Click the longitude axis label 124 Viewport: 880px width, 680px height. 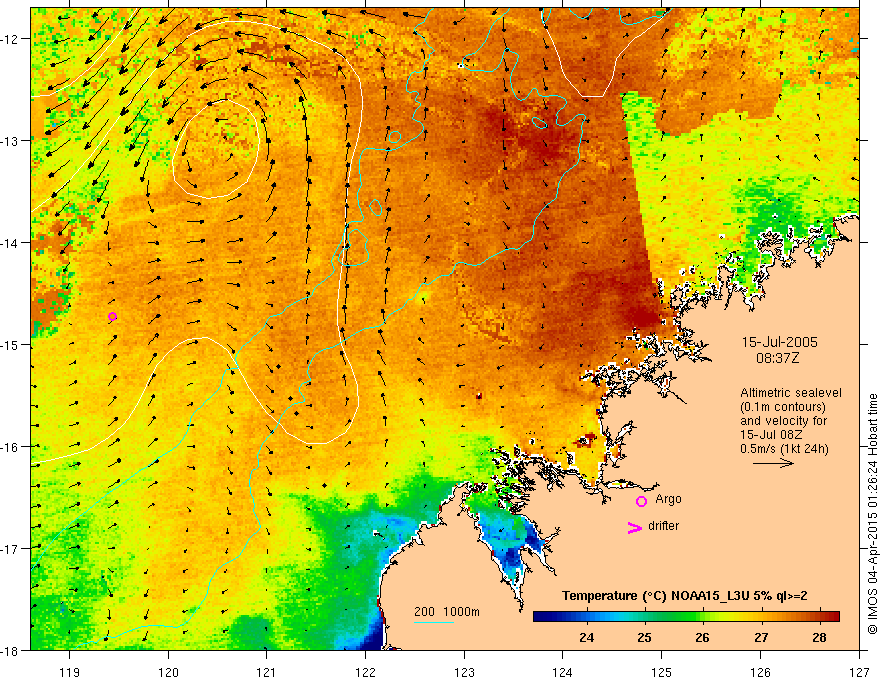(563, 672)
